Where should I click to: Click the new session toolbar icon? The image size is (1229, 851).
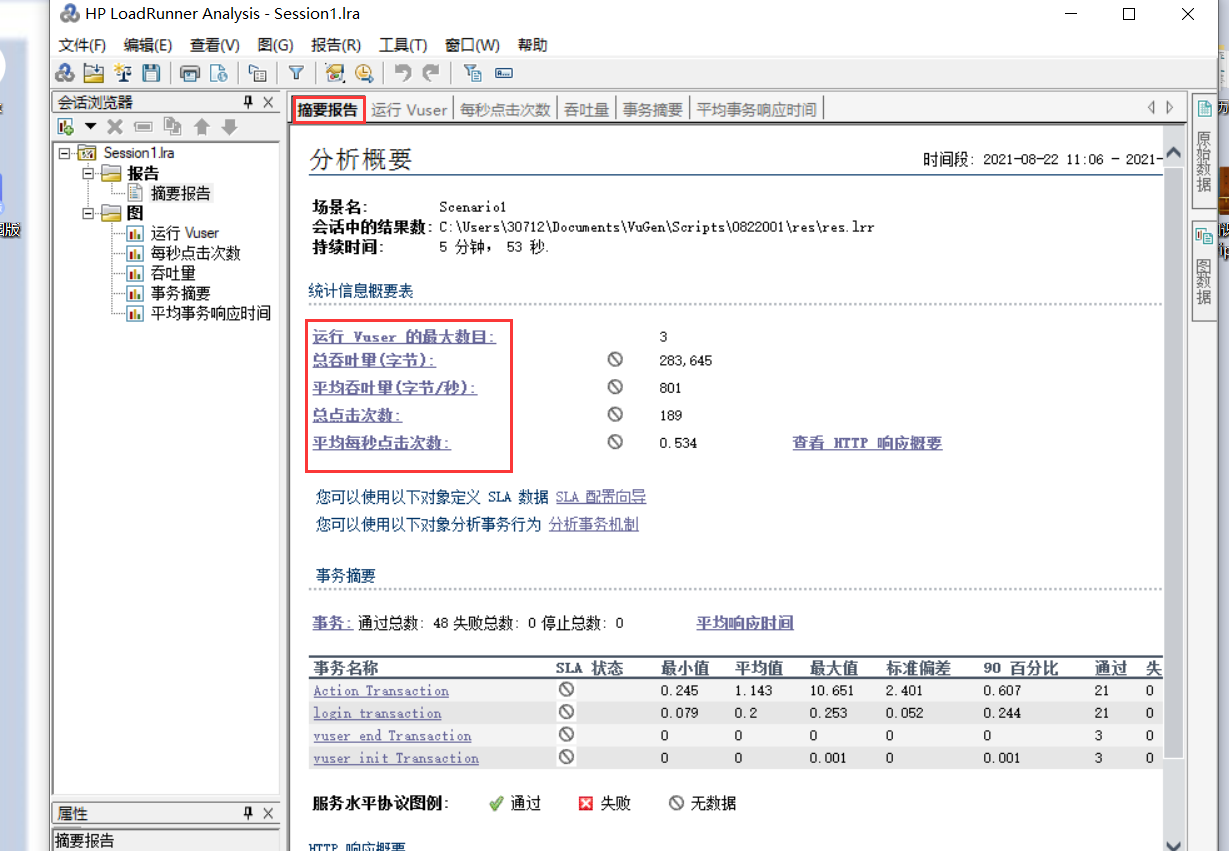pyautogui.click(x=65, y=73)
